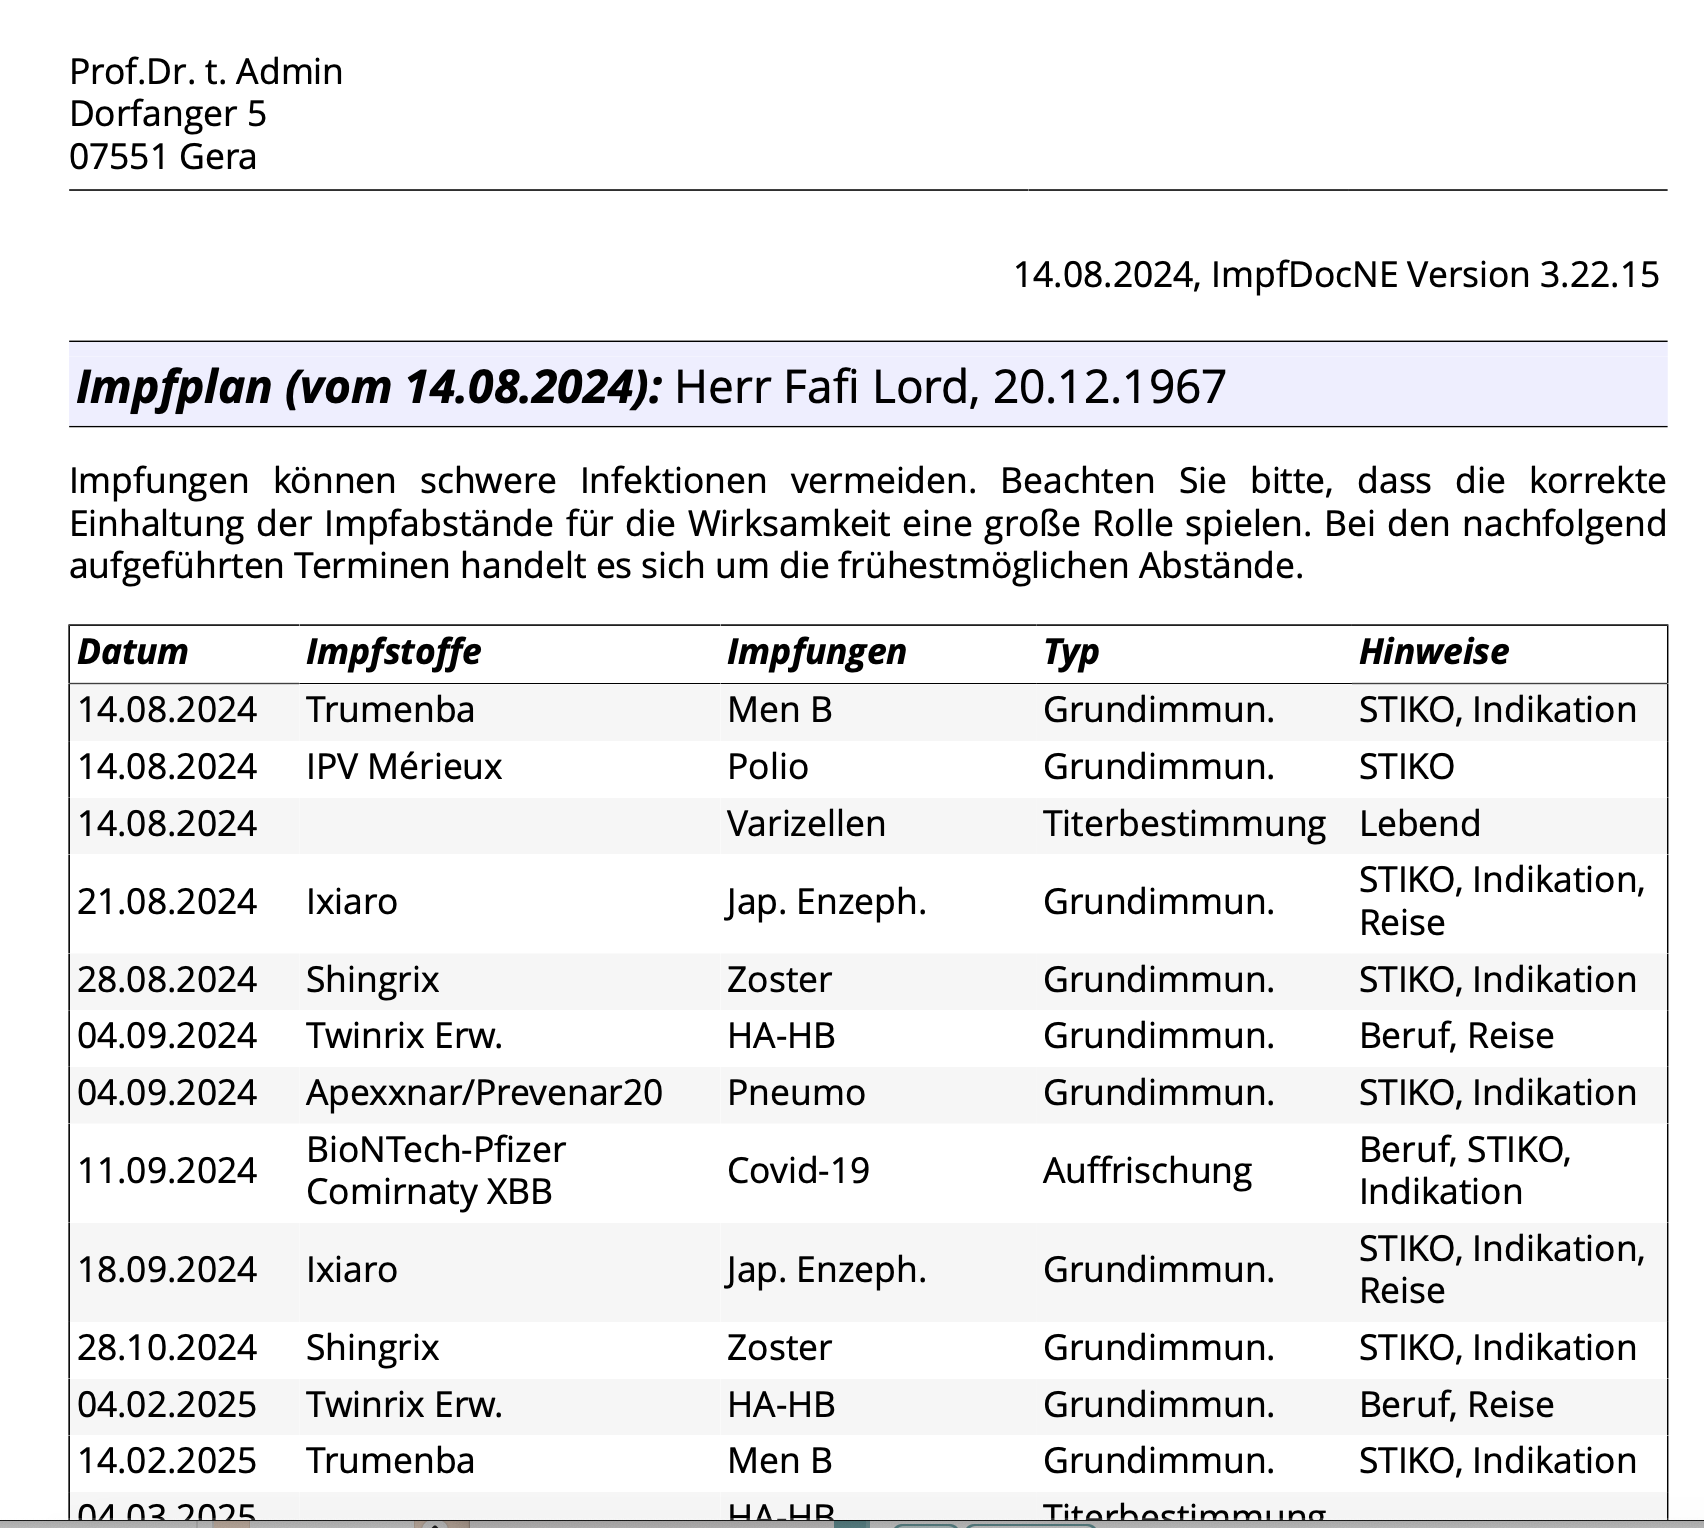Click the date '28.10.2024'
The image size is (1704, 1528).
pos(167,1348)
